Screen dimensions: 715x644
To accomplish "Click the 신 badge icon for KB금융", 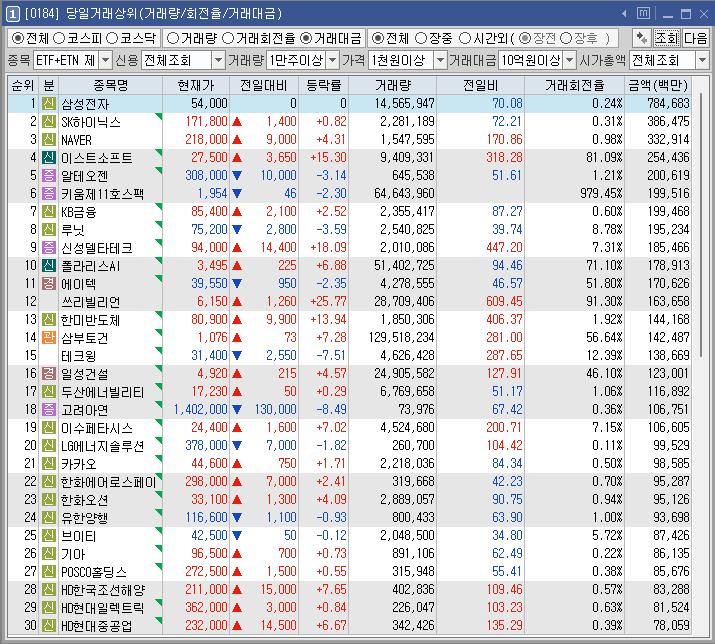I will pos(49,211).
